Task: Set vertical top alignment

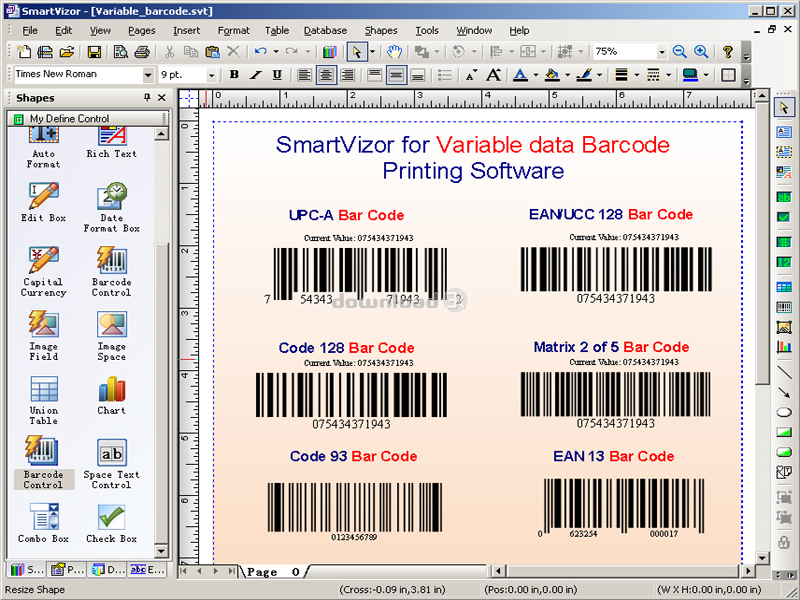Action: [x=374, y=76]
